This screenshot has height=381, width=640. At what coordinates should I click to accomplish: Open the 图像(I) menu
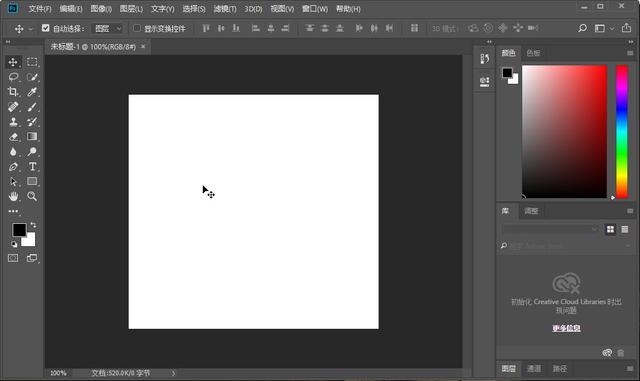(x=101, y=9)
